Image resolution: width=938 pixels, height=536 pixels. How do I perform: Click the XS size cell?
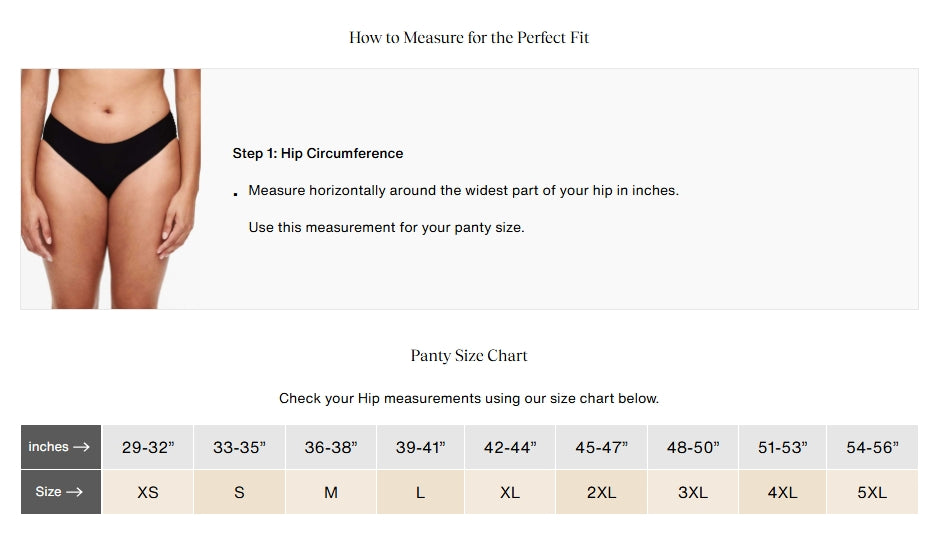coord(148,492)
